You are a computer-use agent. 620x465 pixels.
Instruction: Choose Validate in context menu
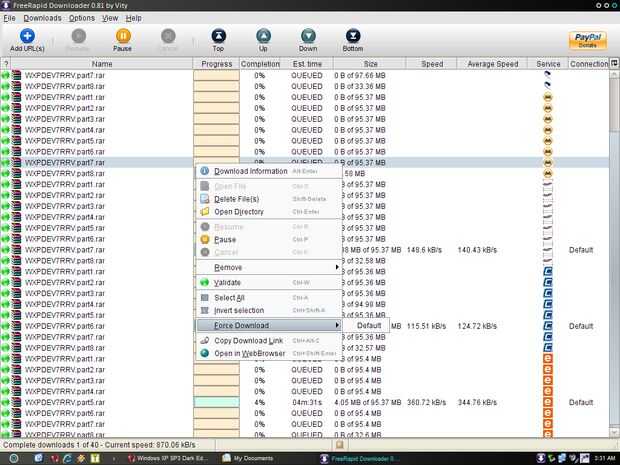[269, 282]
